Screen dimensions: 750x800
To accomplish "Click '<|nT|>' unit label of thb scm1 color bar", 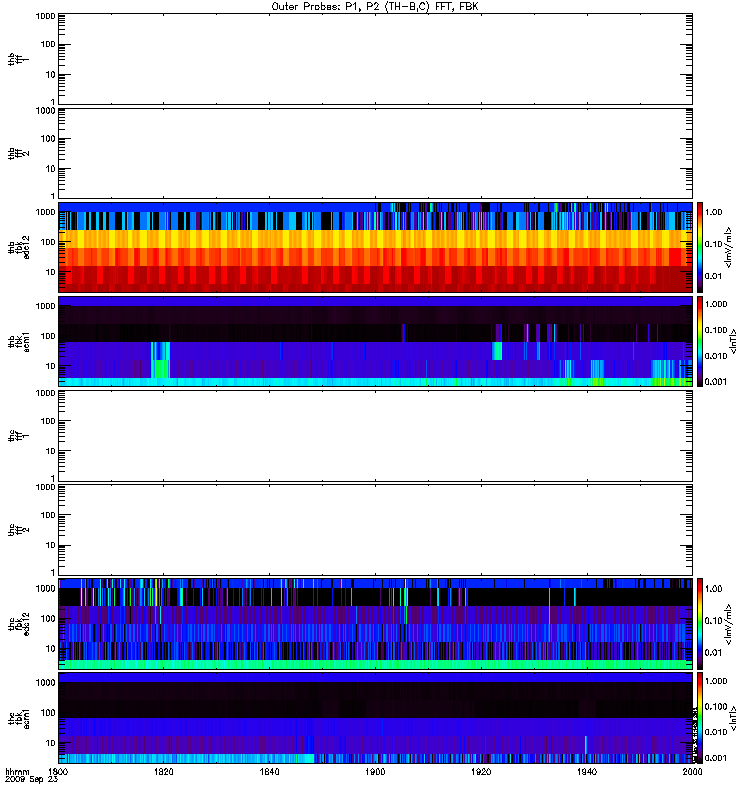I will (733, 341).
